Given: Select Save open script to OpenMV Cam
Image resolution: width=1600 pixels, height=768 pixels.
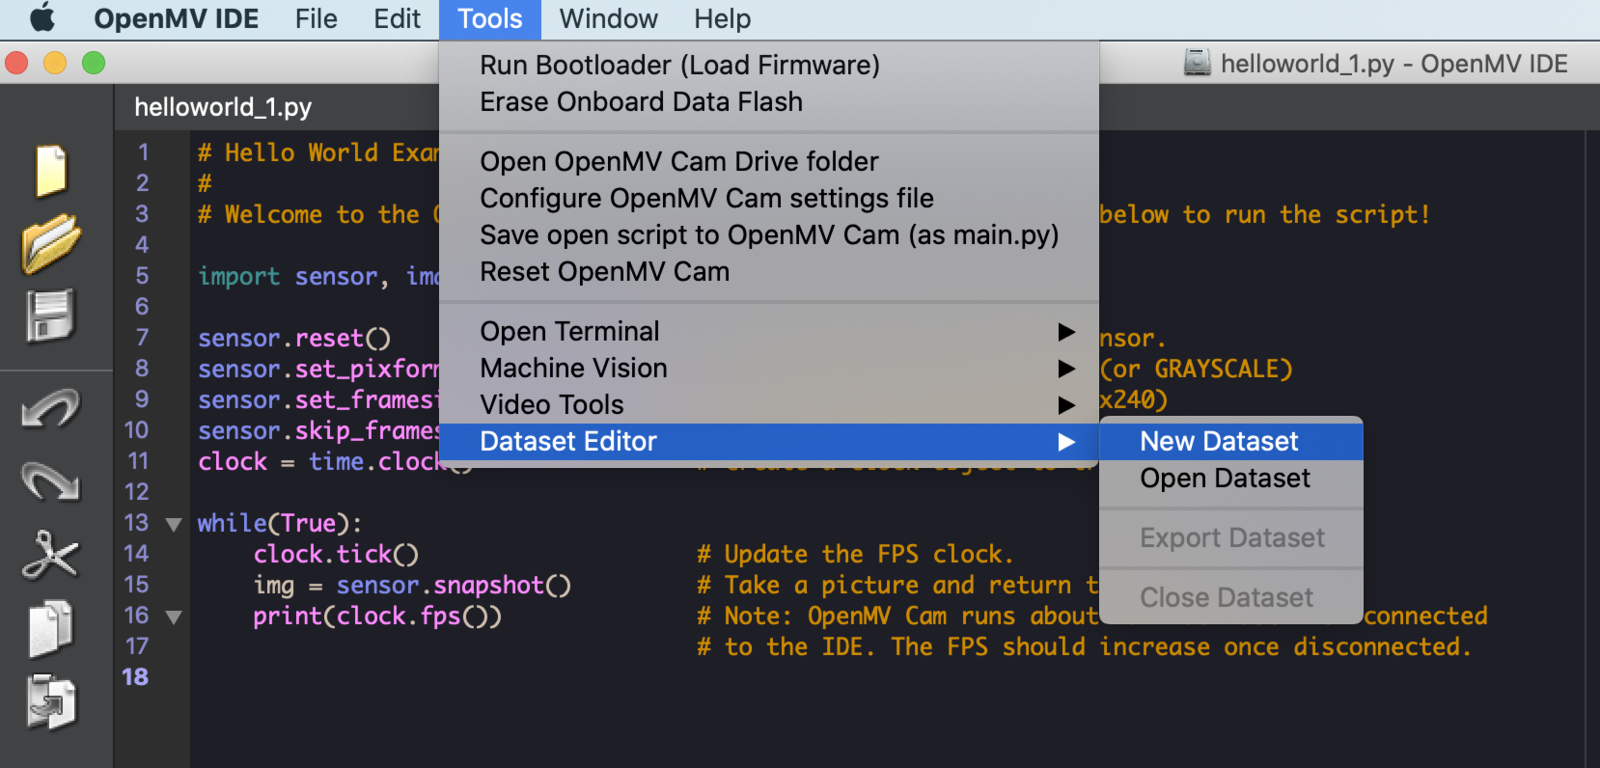Looking at the screenshot, I should point(769,235).
